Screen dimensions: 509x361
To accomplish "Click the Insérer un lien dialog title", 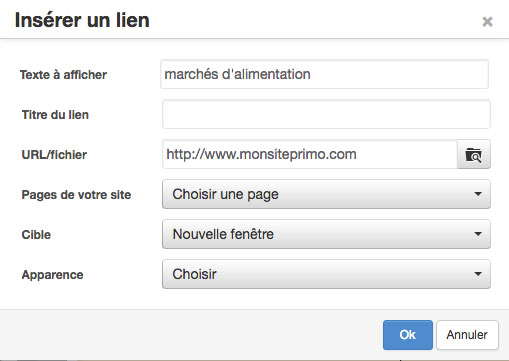I will tap(82, 20).
